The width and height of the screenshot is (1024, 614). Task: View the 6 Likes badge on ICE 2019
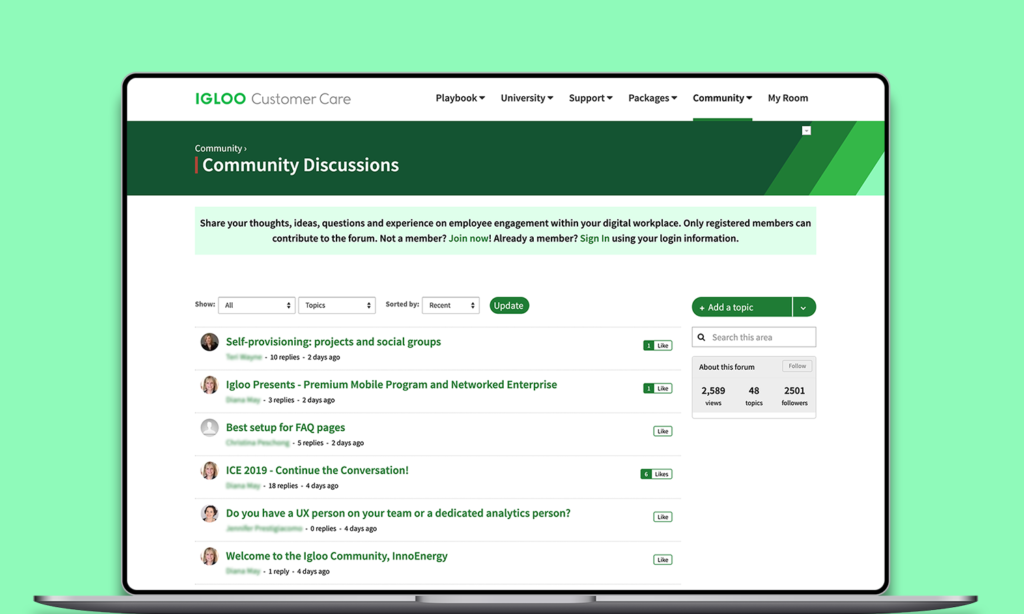(656, 473)
